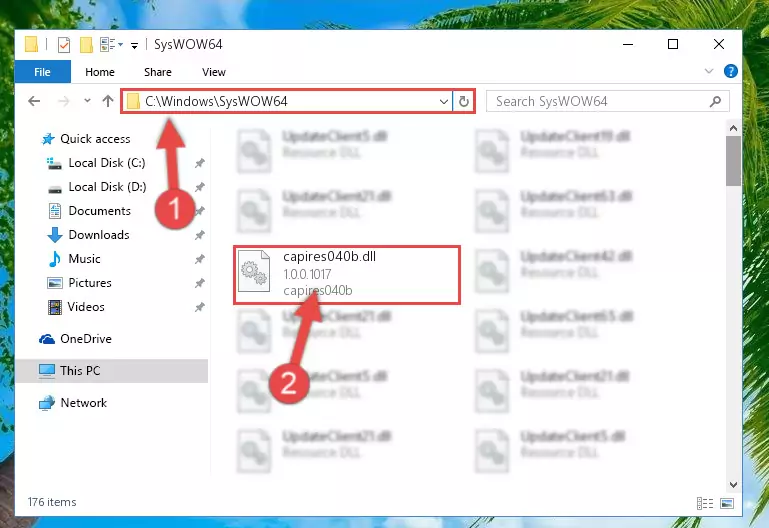Click the pin icon beside Local Disk (D:)
769x528 pixels.
click(x=200, y=187)
